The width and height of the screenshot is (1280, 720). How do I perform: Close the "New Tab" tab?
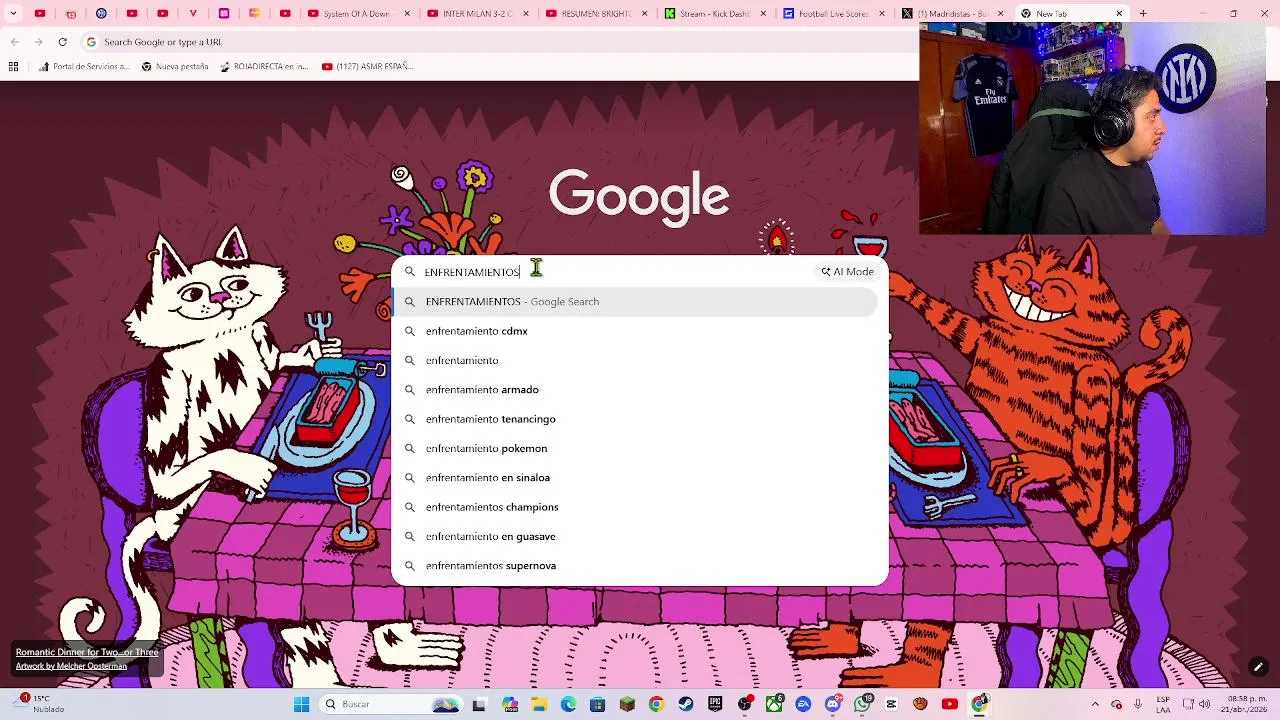(1119, 14)
